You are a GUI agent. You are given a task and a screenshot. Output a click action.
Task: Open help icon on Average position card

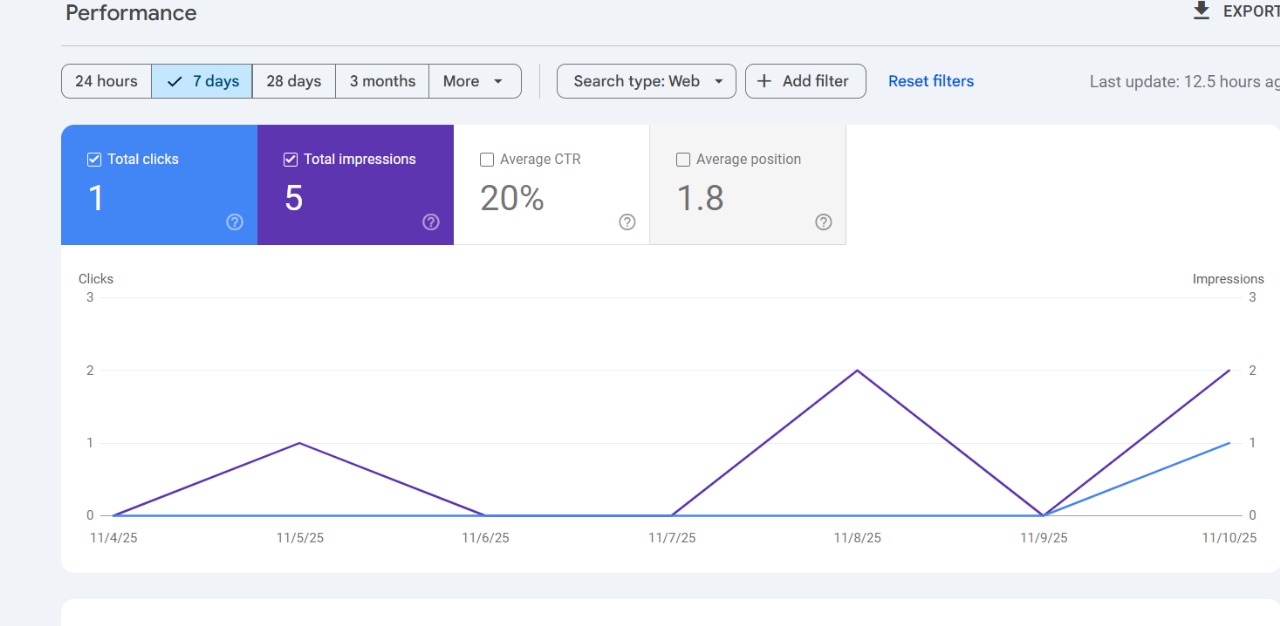click(x=823, y=222)
